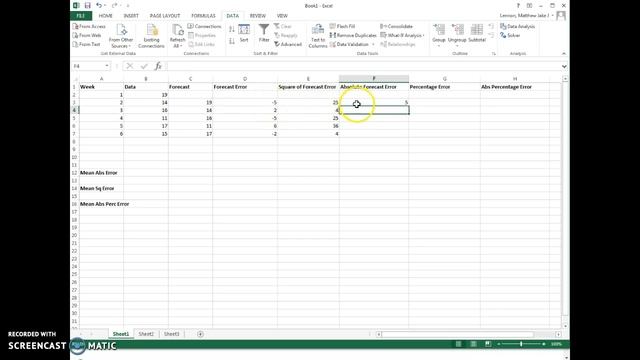Click the zoom in plus button
The width and height of the screenshot is (640, 360).
click(544, 344)
